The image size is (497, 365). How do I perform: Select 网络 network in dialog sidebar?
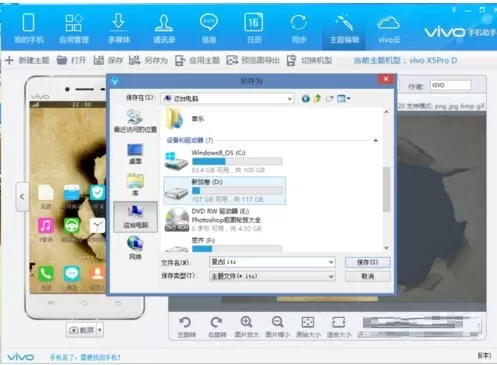click(x=135, y=248)
